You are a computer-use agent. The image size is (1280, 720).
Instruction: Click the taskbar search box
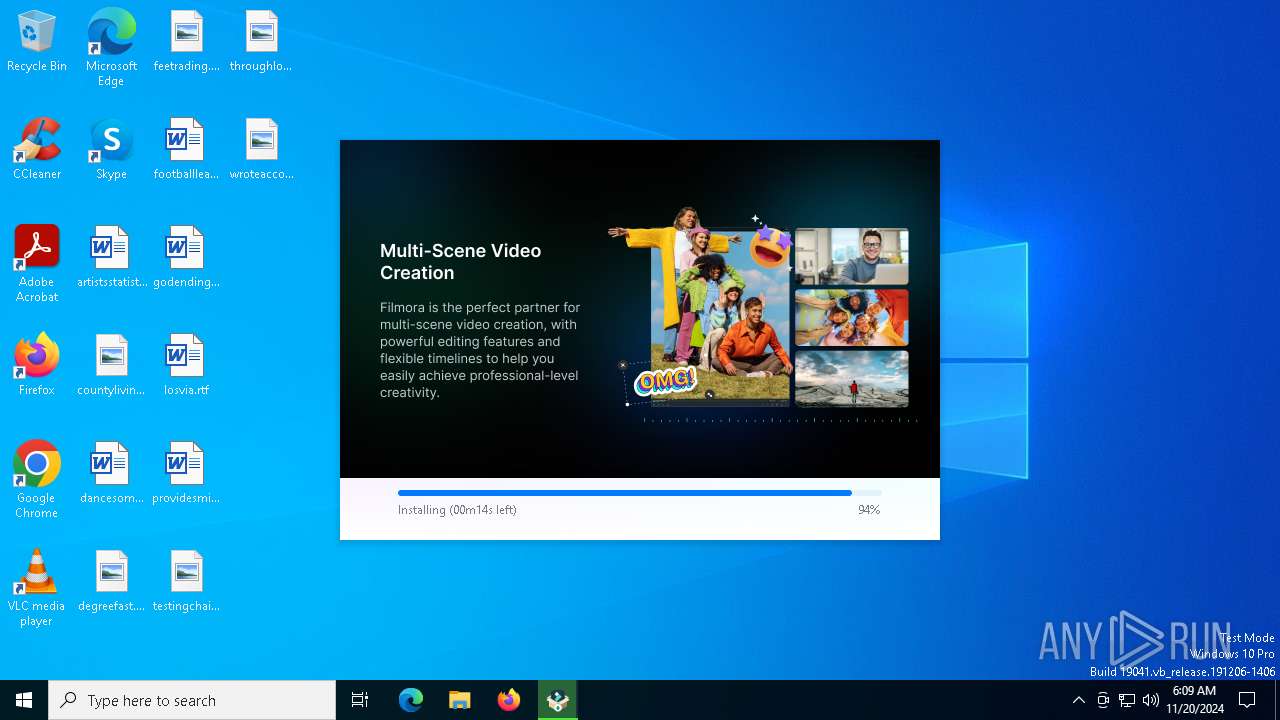click(192, 700)
